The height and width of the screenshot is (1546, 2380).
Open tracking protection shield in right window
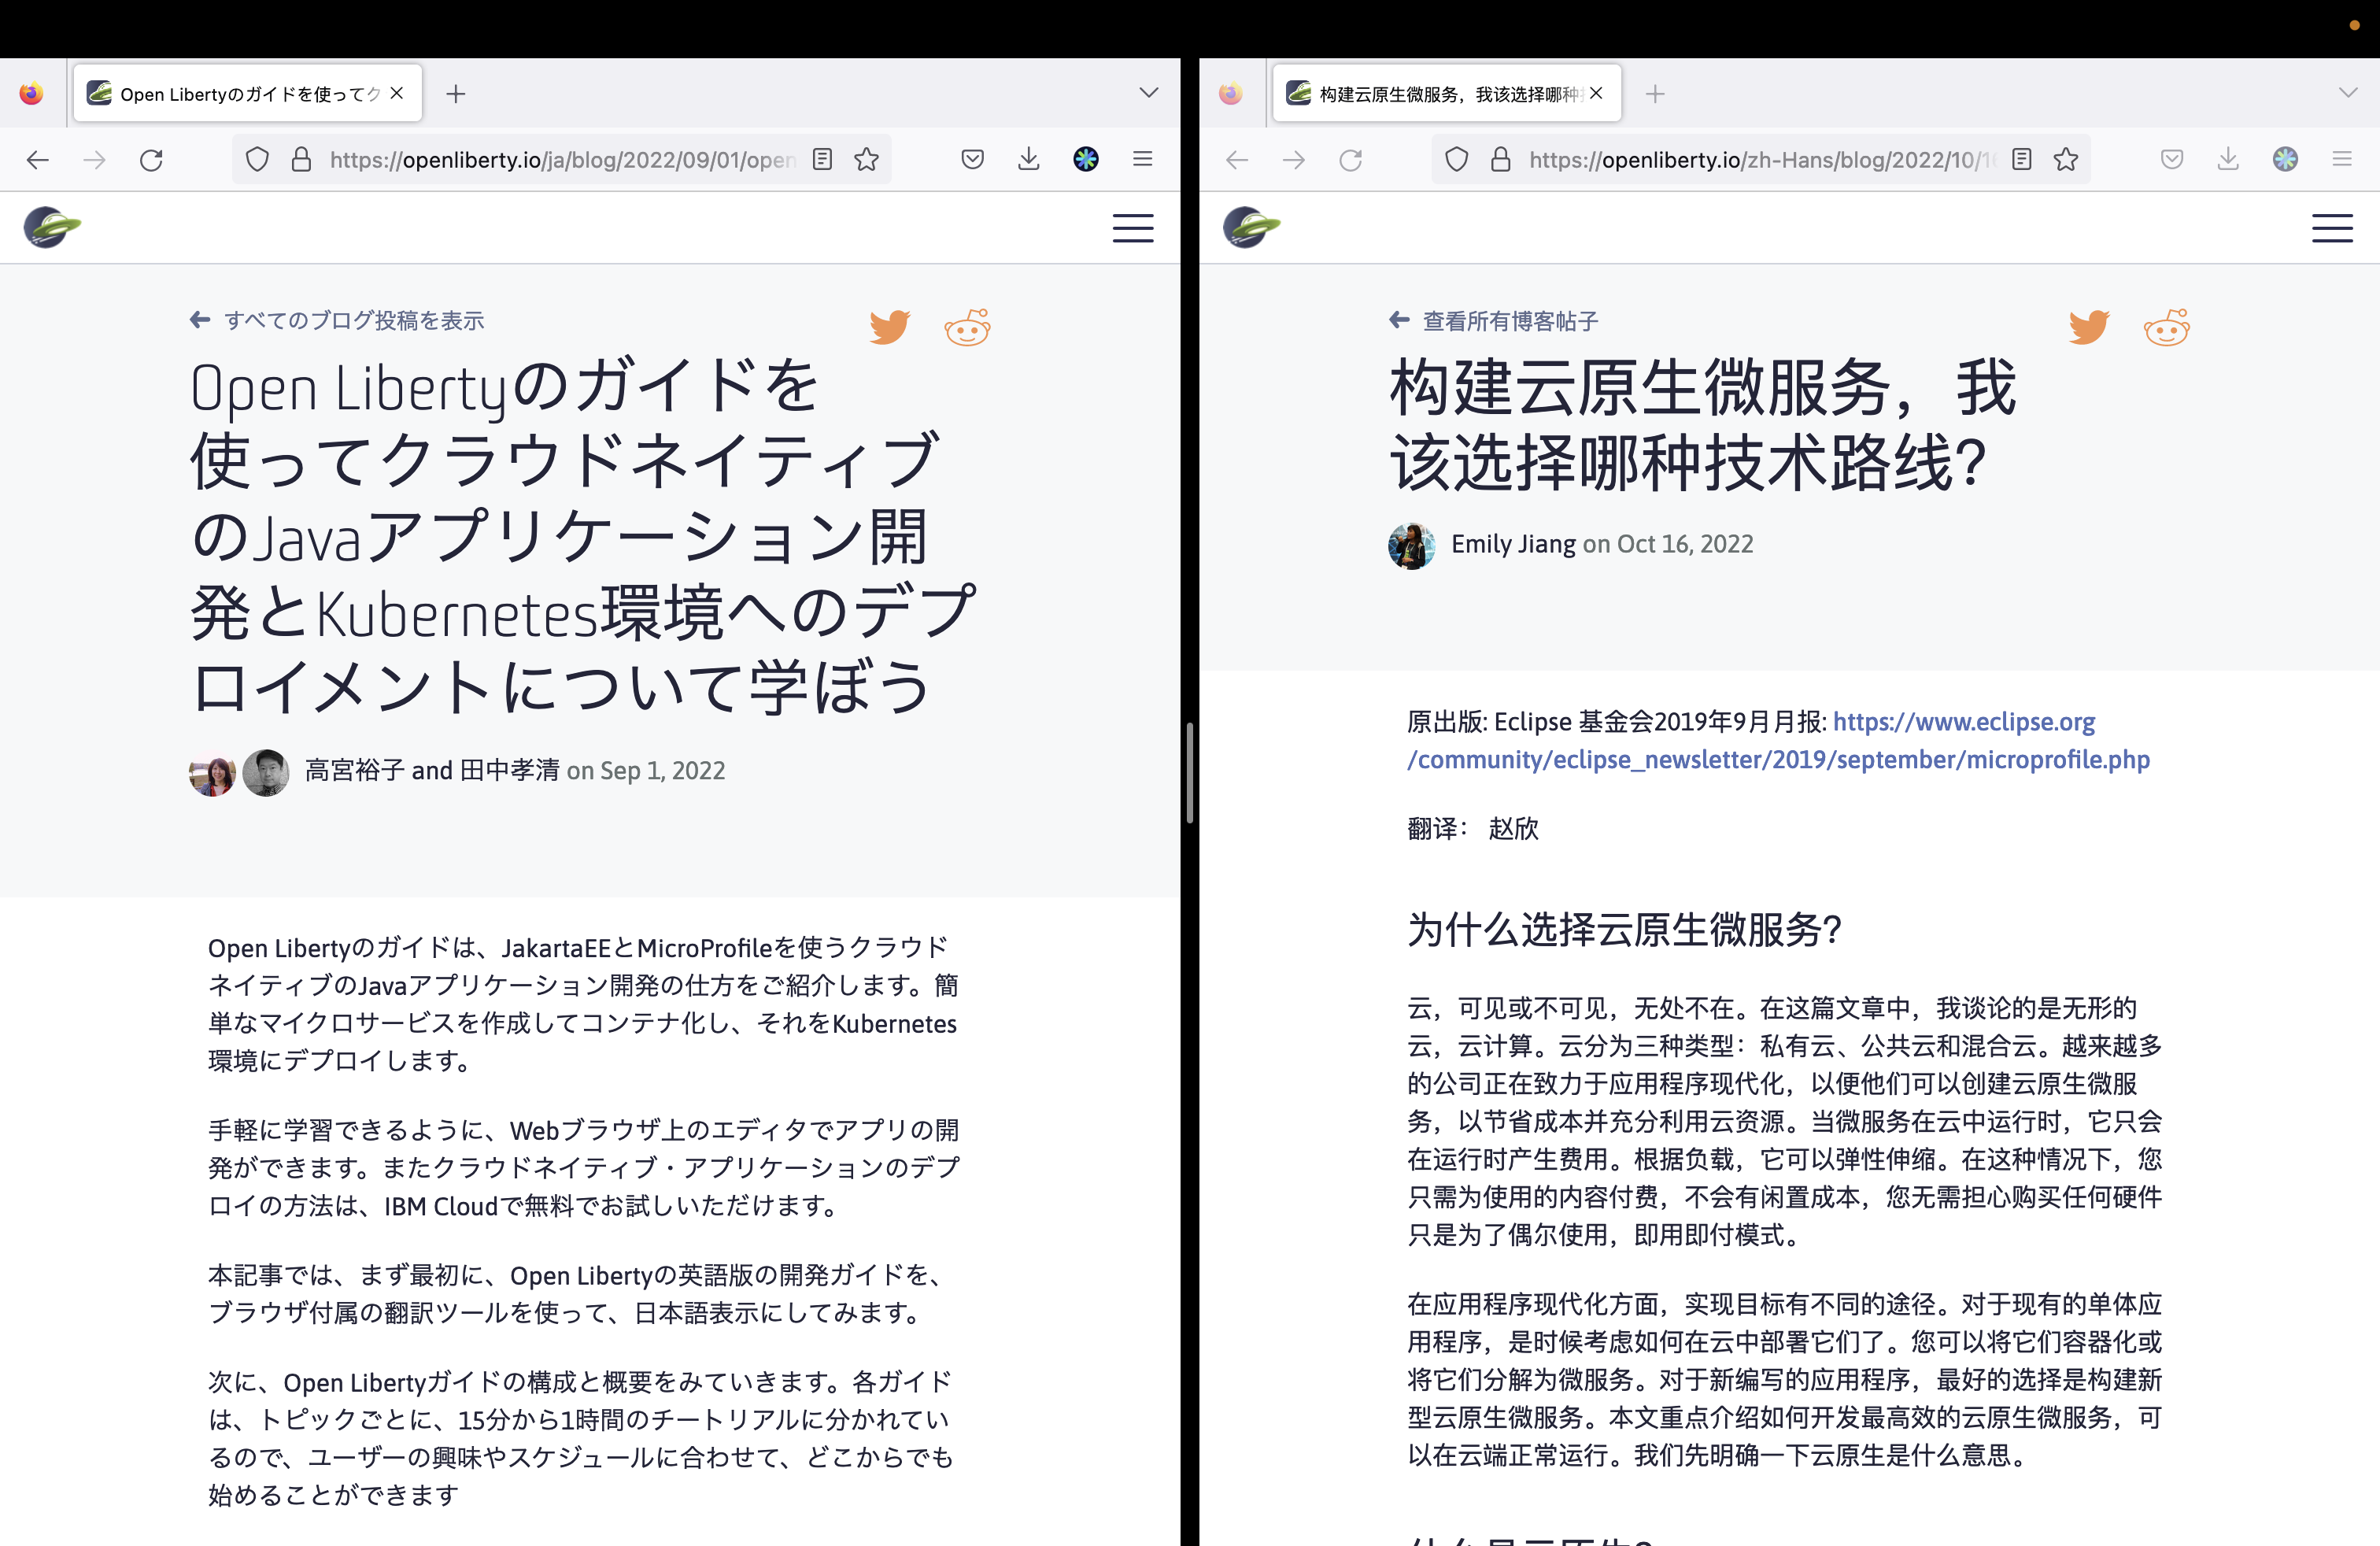(x=1456, y=160)
